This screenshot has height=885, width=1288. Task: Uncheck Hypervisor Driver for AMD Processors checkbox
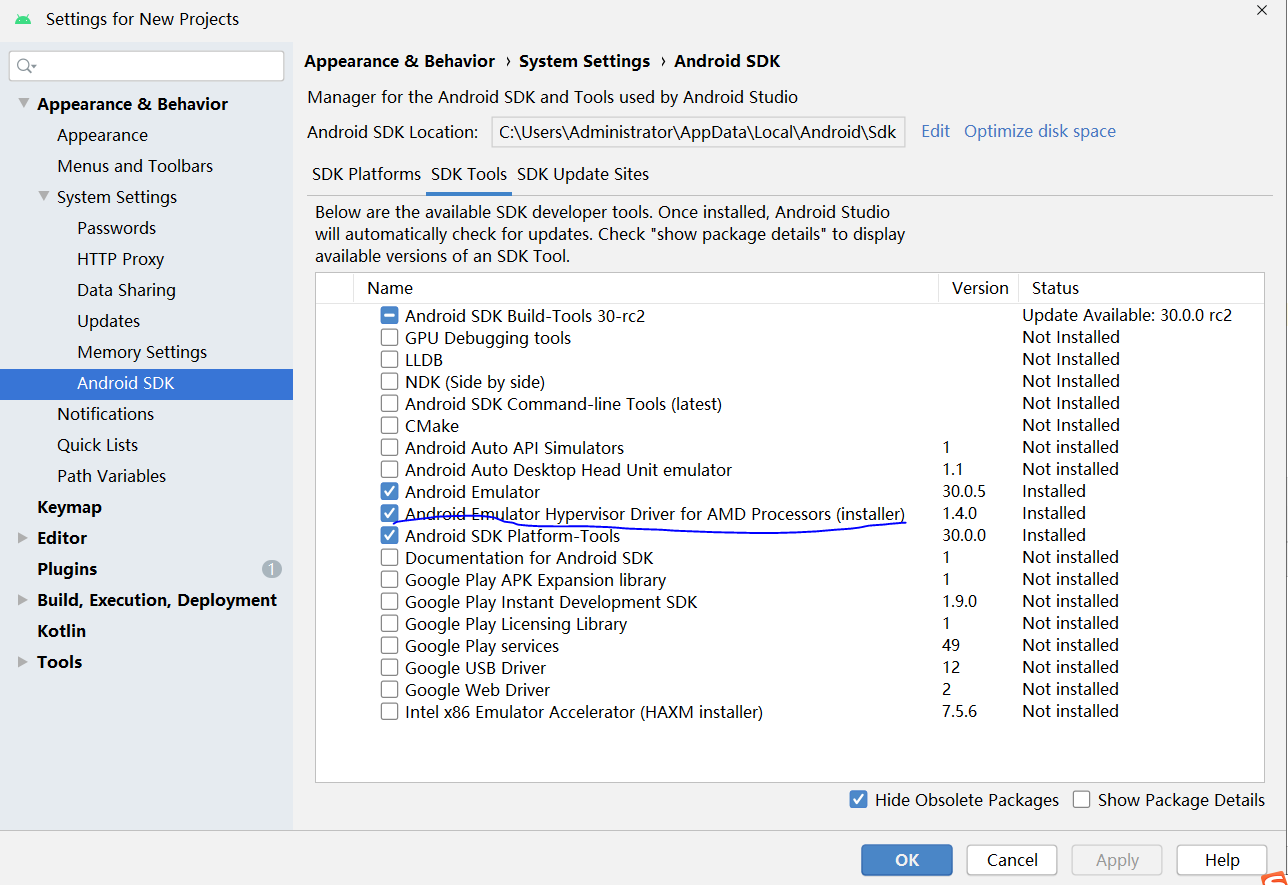[389, 513]
